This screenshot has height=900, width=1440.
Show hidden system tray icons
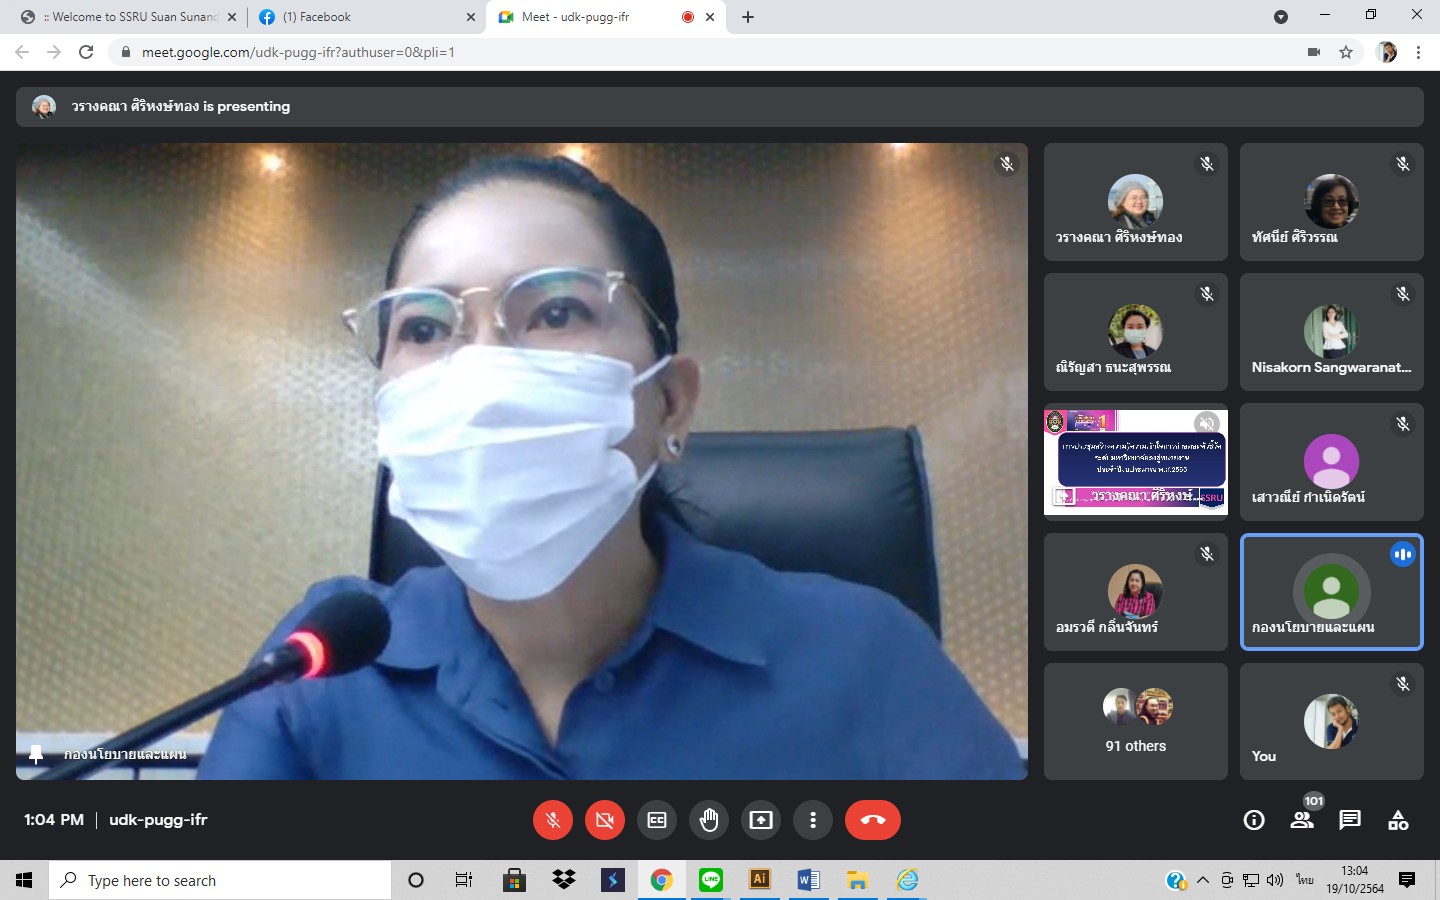pyautogui.click(x=1203, y=880)
